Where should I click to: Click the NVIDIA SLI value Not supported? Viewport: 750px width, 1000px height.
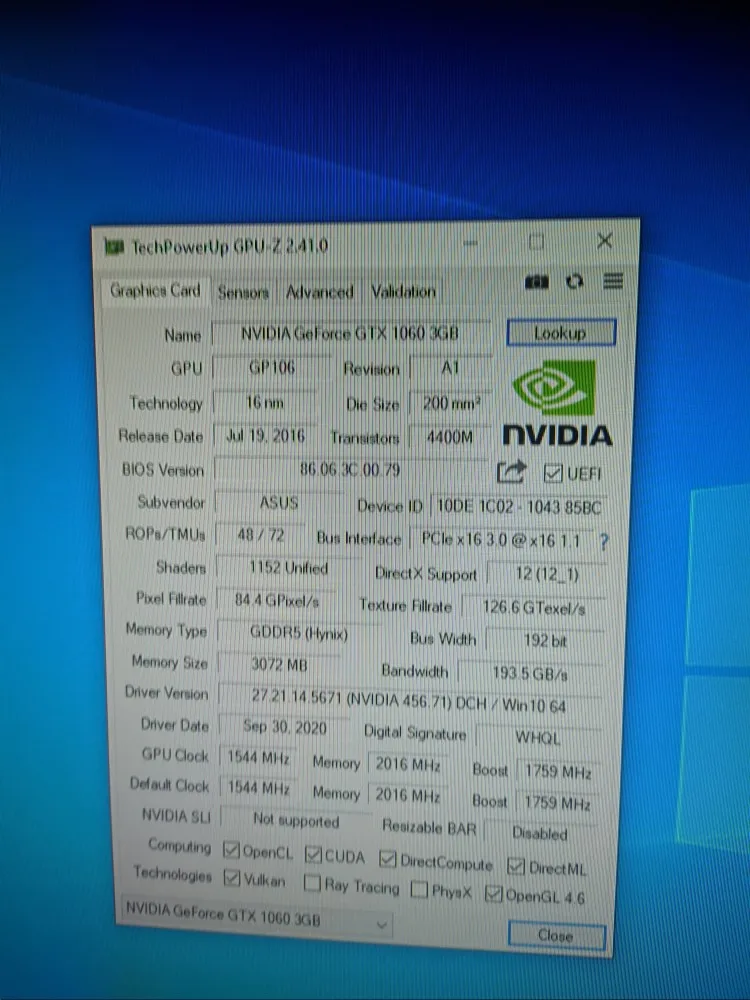tap(296, 820)
